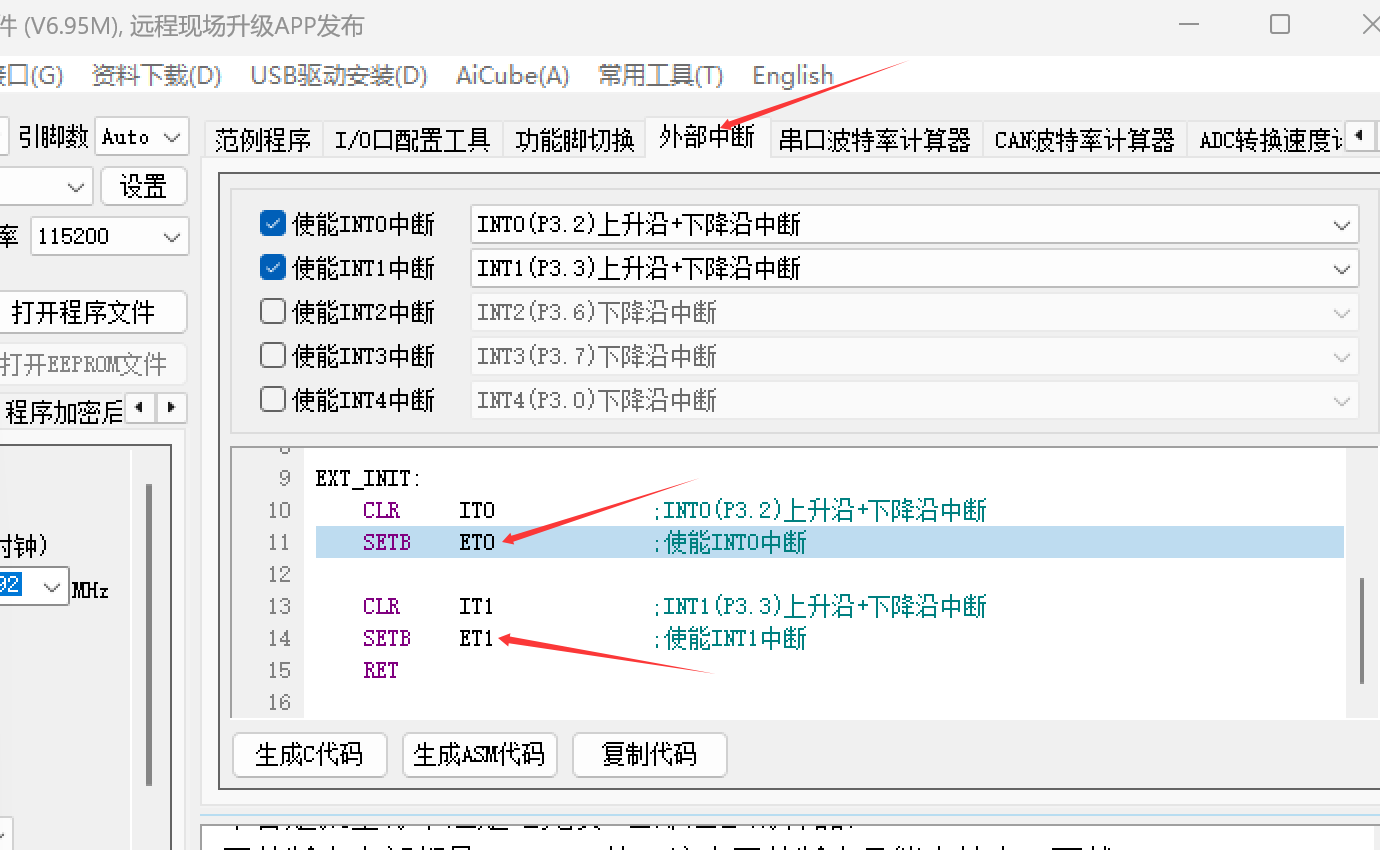Select the 功能脚切换 tab
This screenshot has width=1380, height=850.
(x=575, y=140)
